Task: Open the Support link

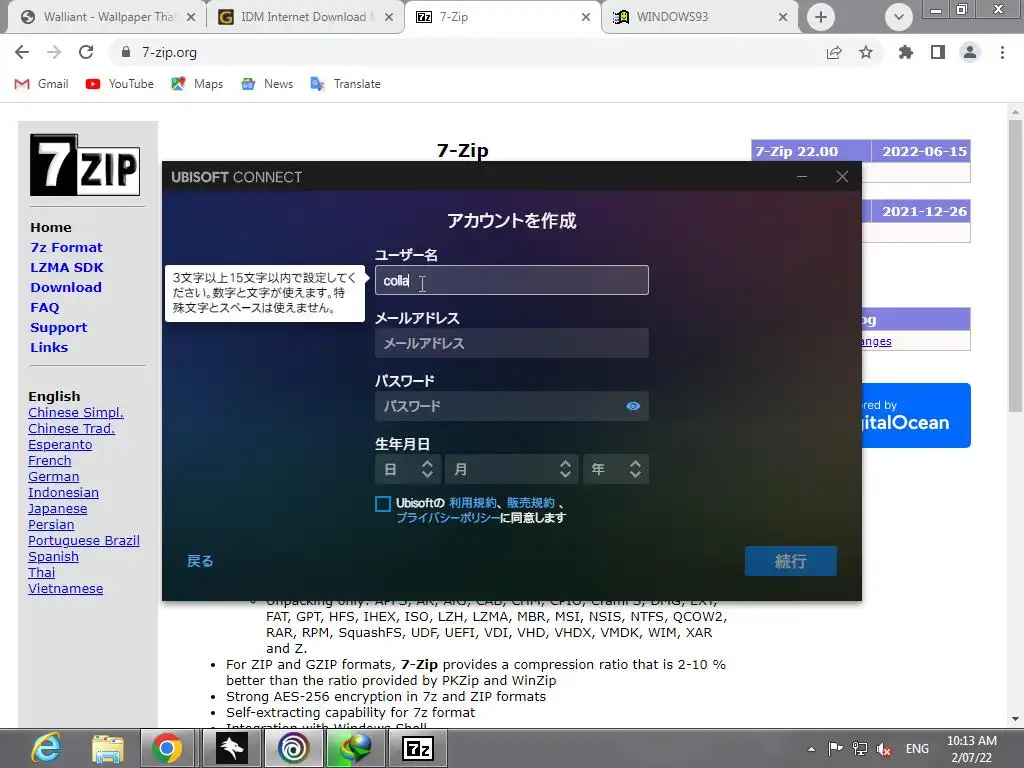Action: tap(58, 328)
